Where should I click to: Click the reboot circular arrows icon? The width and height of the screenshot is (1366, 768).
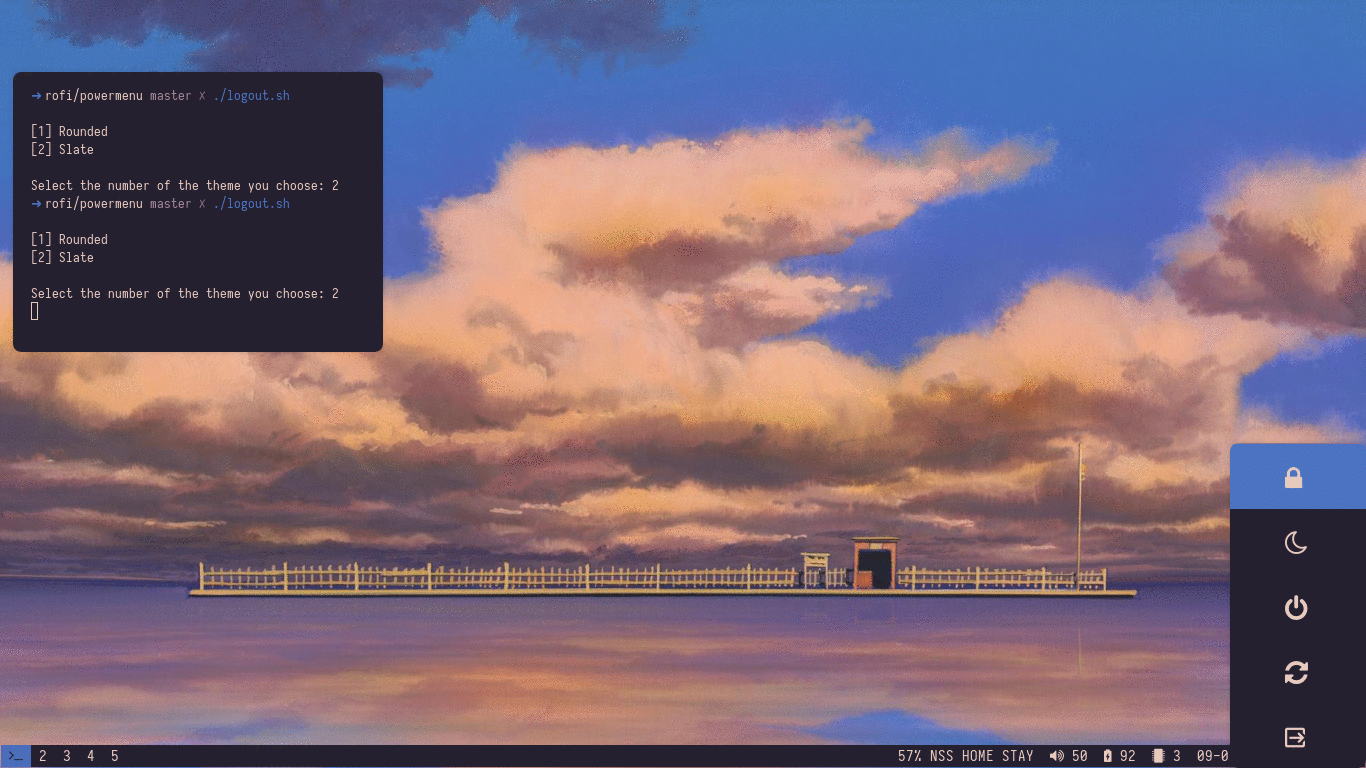pos(1296,673)
